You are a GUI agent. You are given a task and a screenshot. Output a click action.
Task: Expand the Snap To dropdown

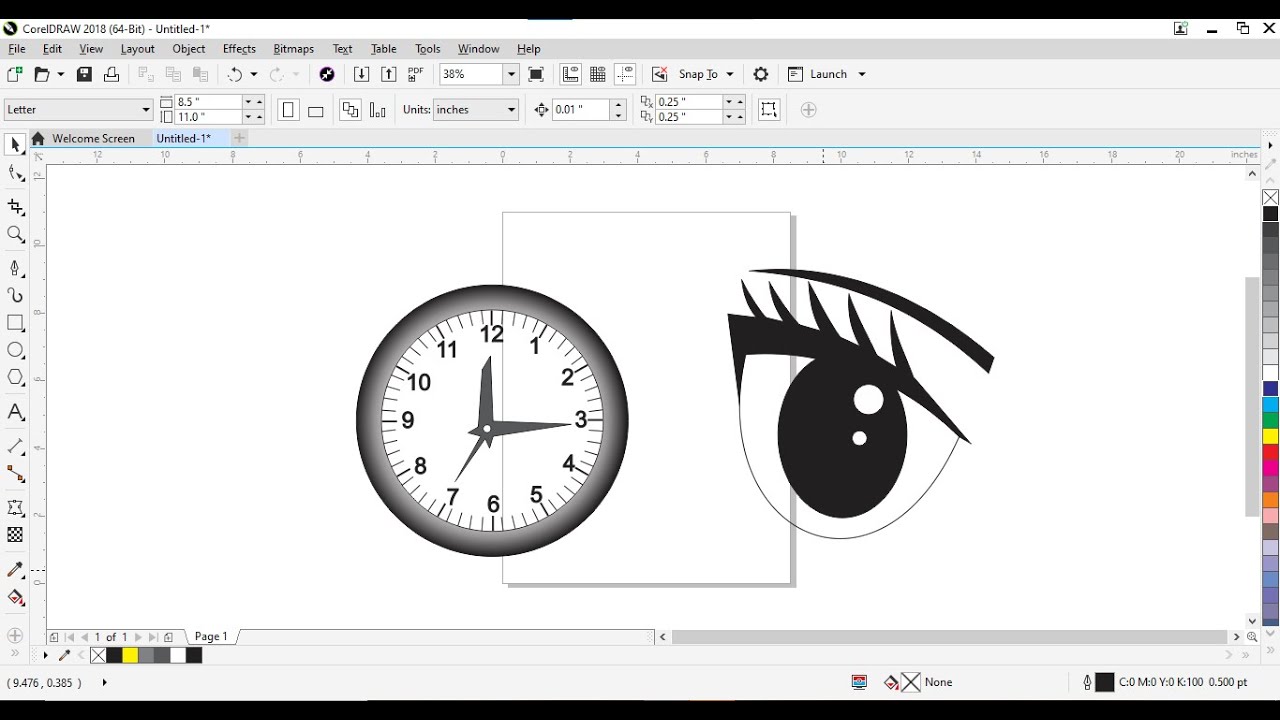click(730, 74)
